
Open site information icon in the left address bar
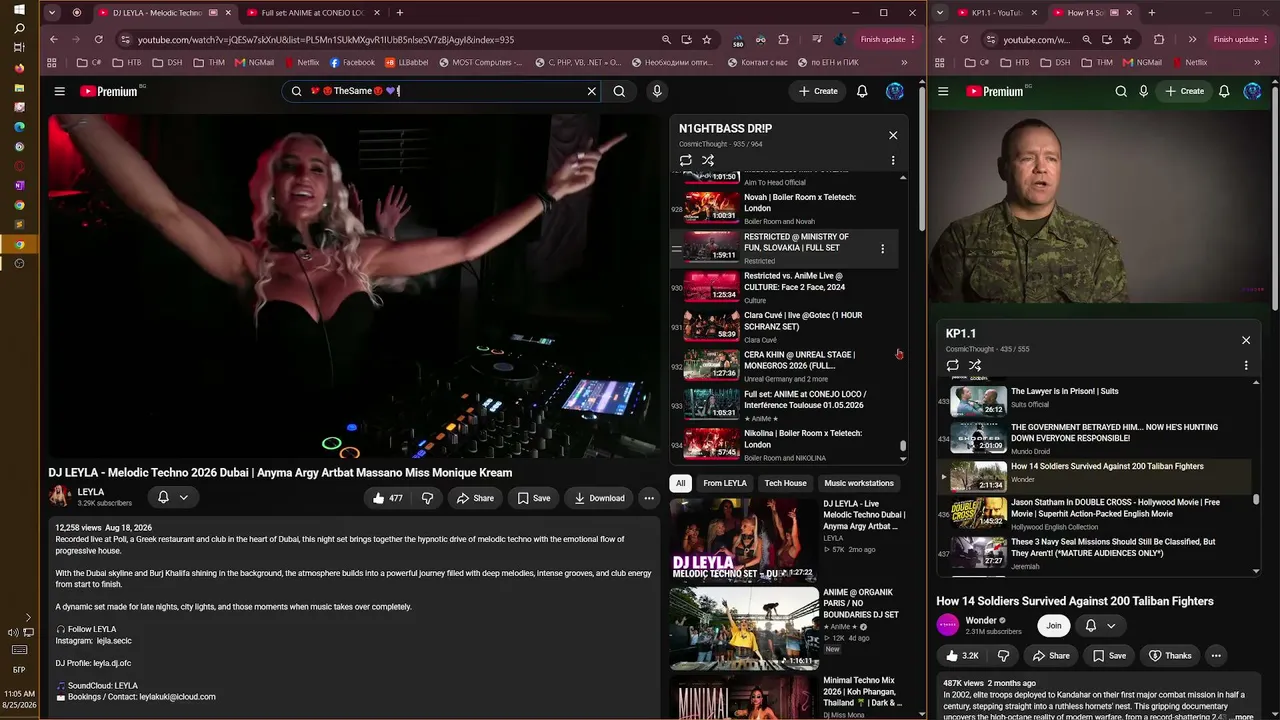(x=125, y=39)
